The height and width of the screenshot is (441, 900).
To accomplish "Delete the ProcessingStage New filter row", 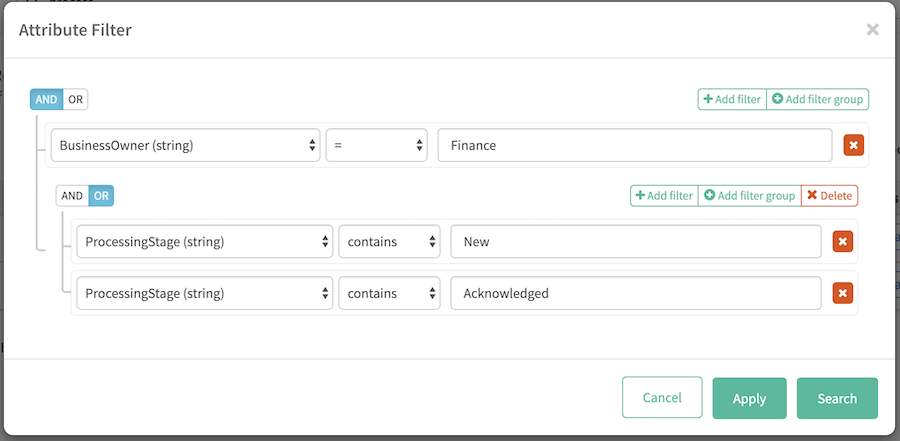I will click(842, 241).
